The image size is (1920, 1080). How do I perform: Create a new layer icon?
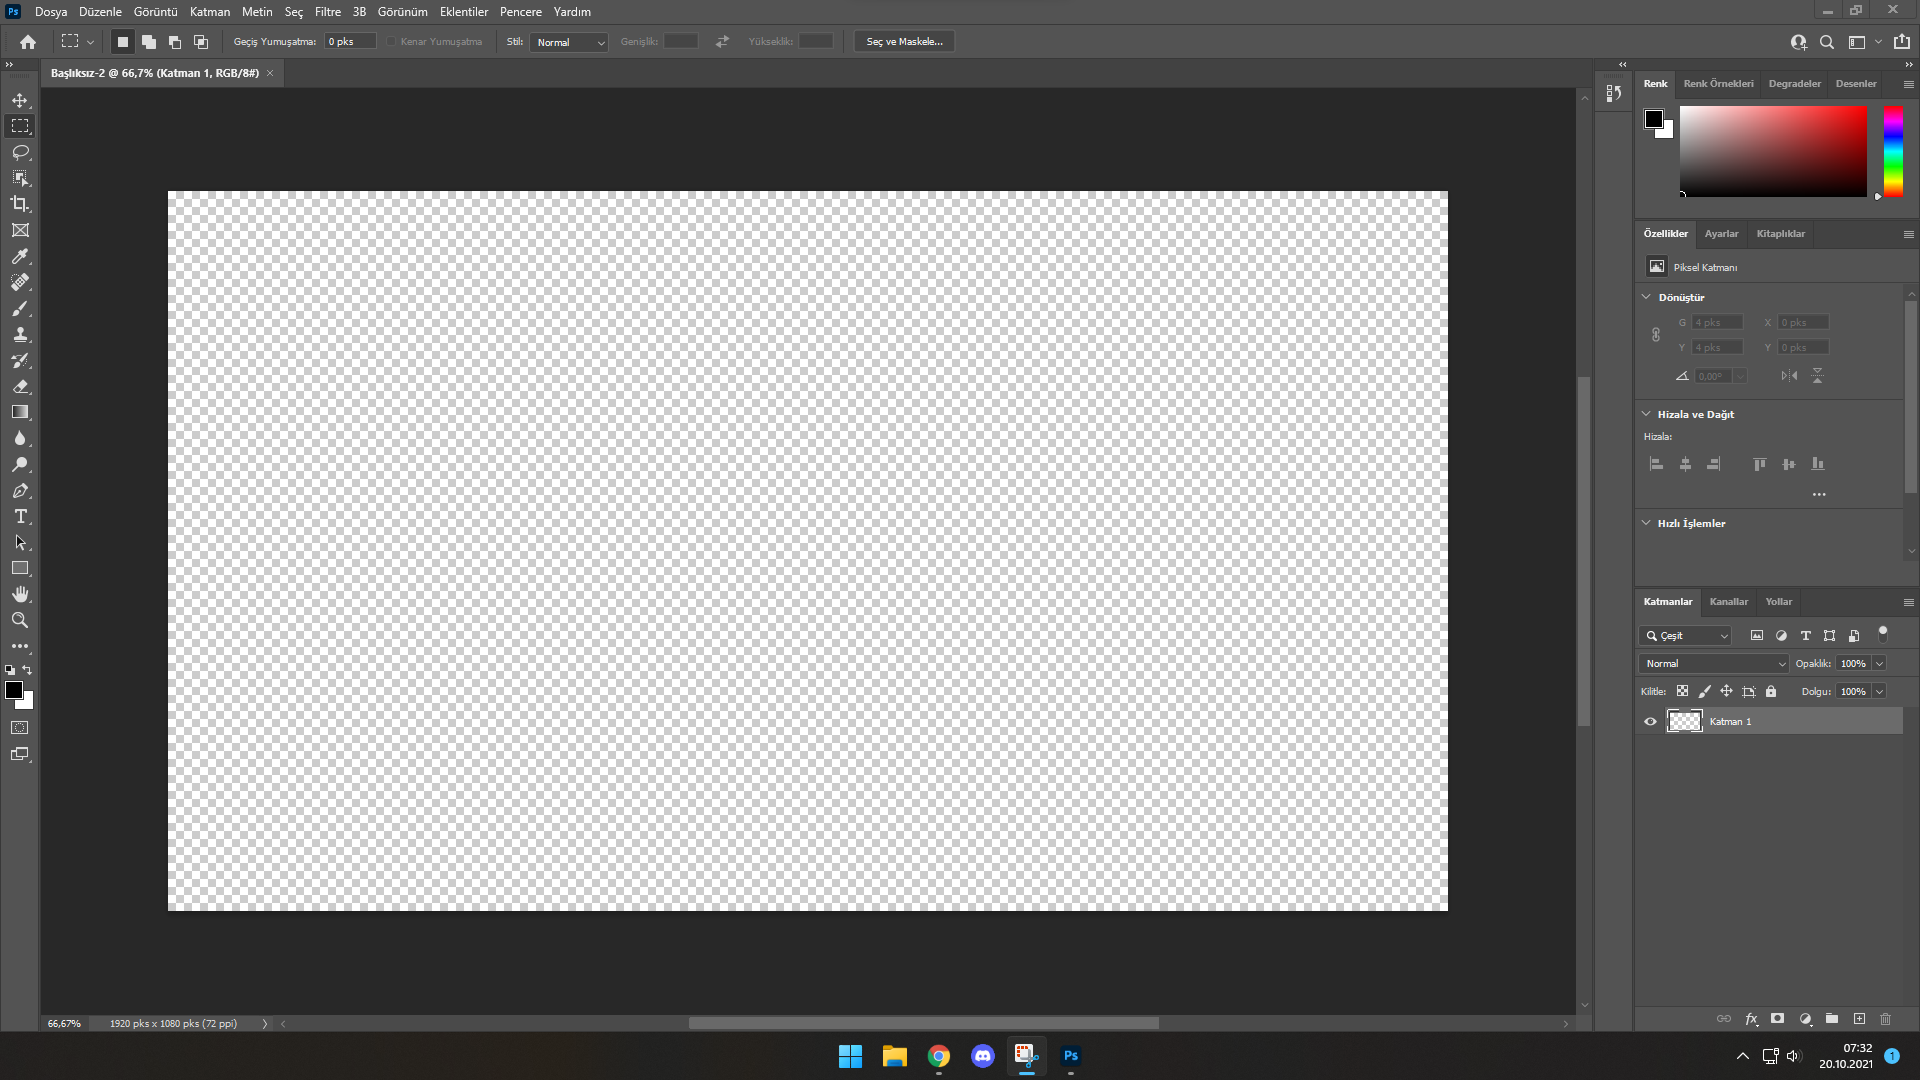tap(1859, 1019)
